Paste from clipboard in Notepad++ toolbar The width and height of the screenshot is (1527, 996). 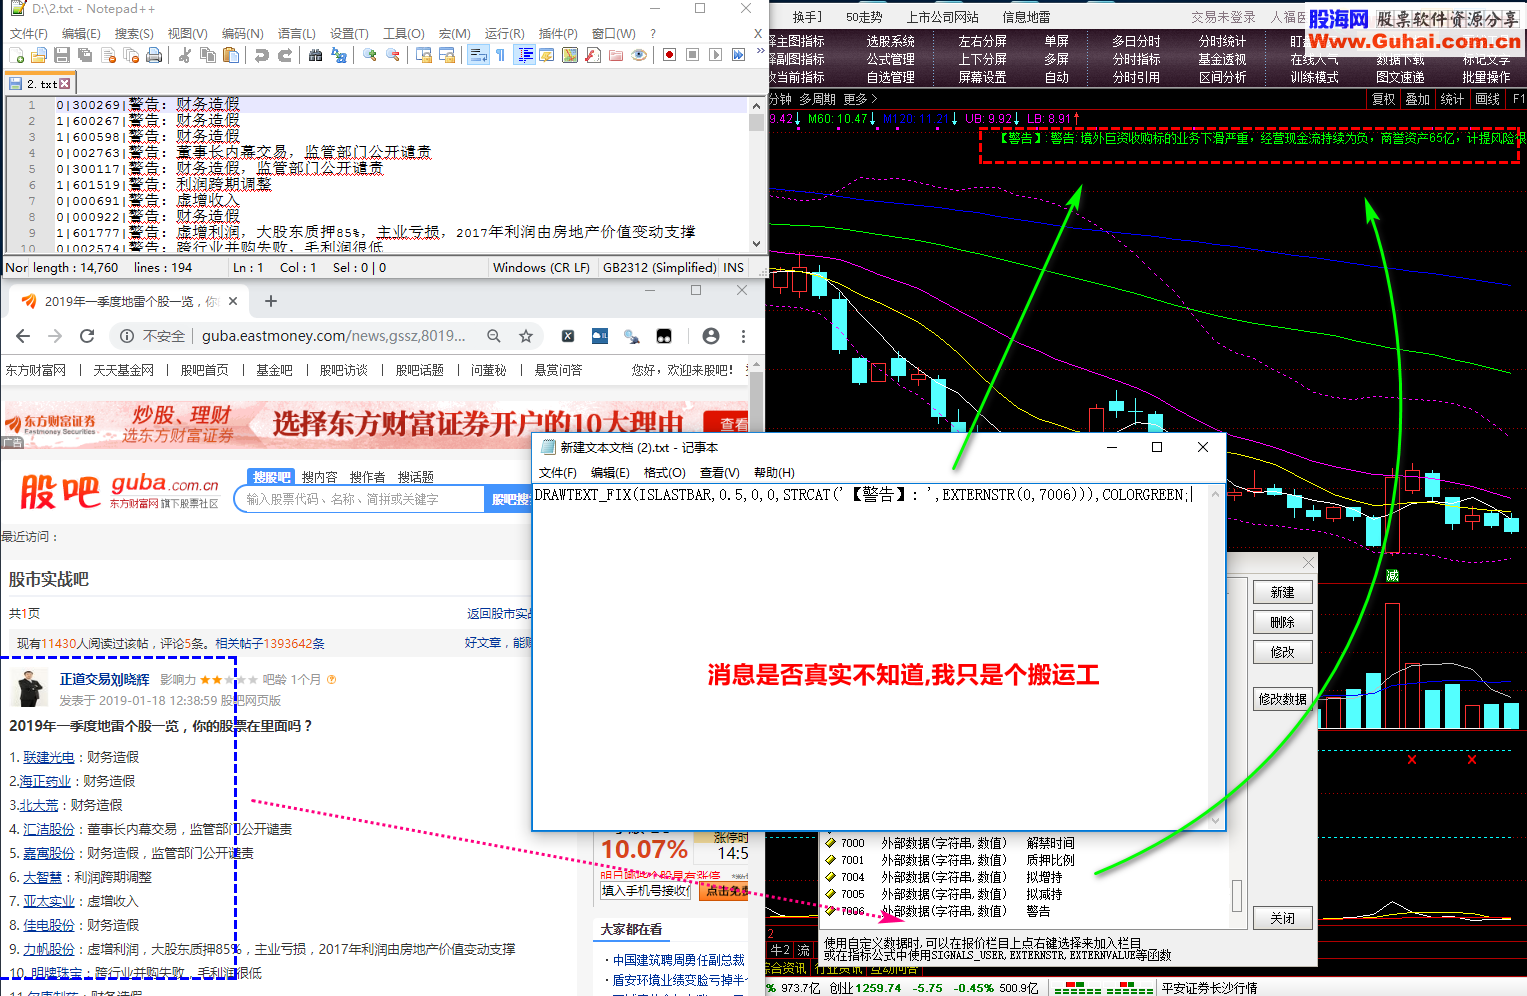click(x=230, y=55)
